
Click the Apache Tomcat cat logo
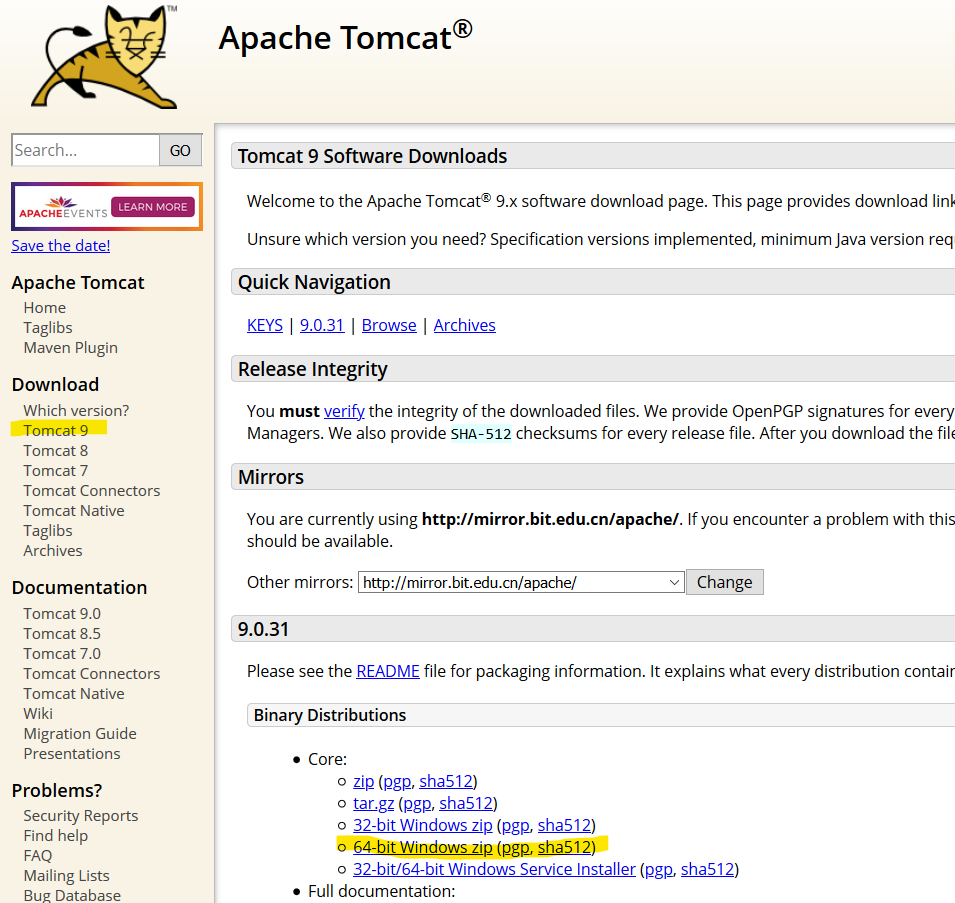(104, 57)
